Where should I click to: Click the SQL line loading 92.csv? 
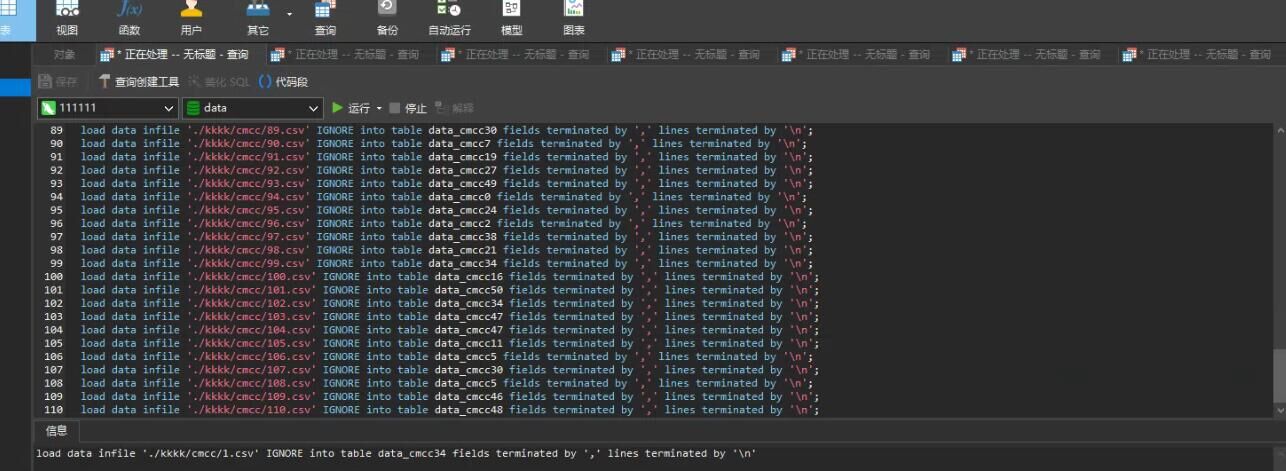(447, 170)
